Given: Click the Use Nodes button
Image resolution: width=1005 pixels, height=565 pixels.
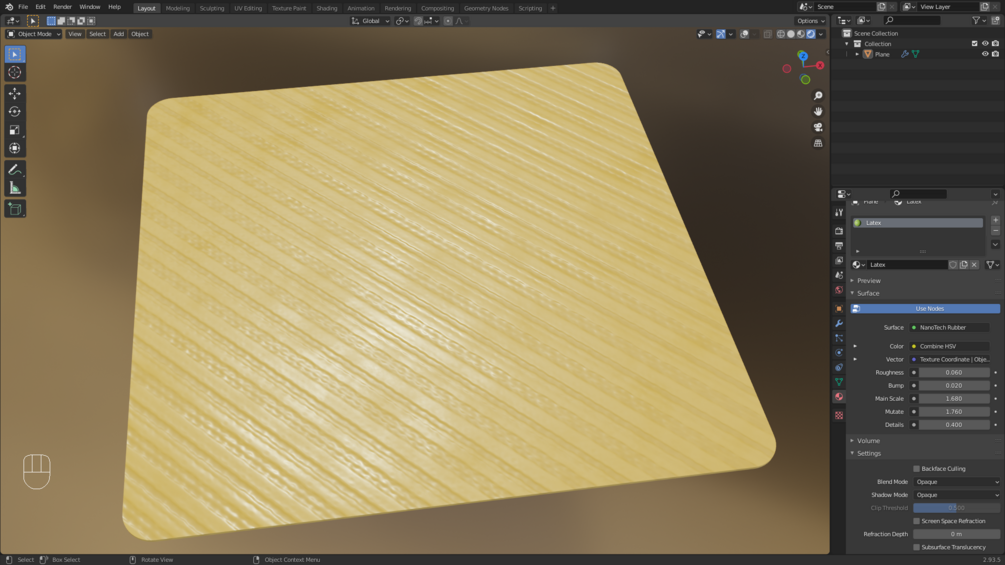Looking at the screenshot, I should click(x=925, y=309).
